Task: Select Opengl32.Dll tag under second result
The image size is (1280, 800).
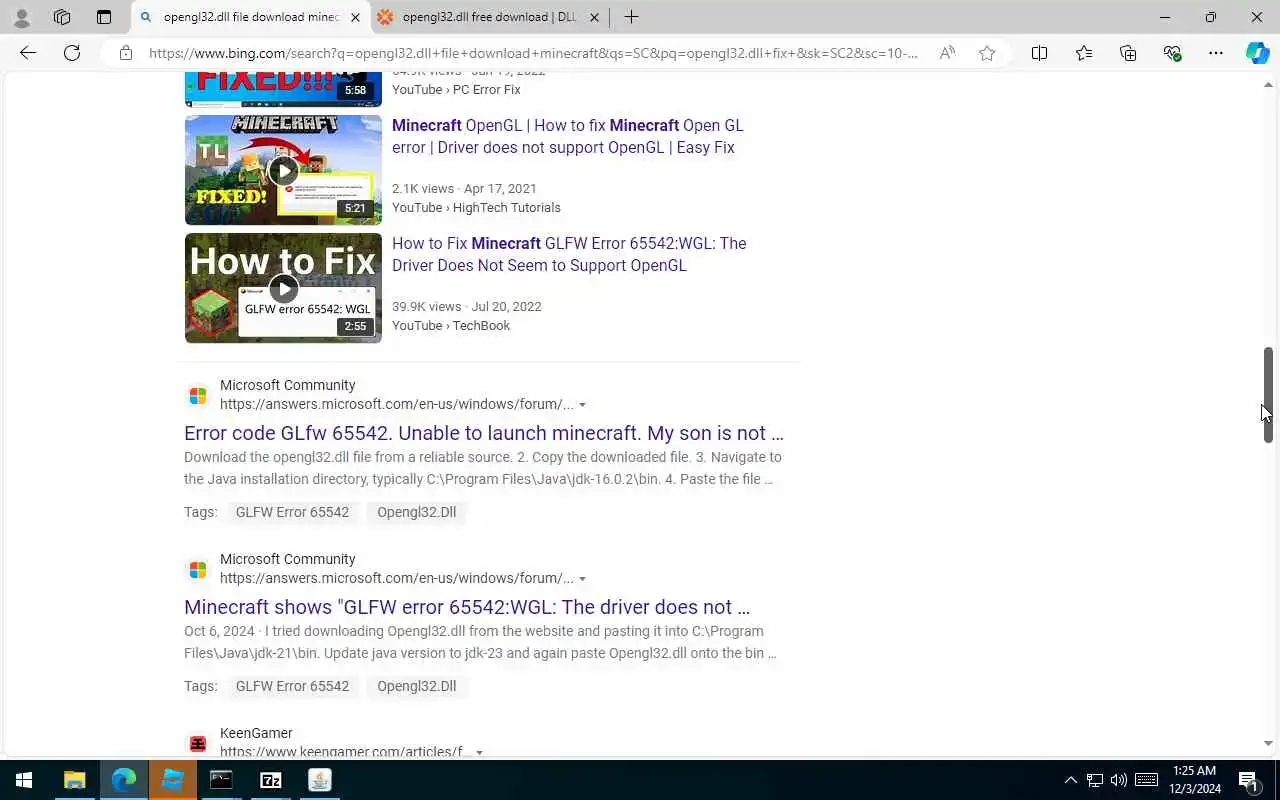Action: (x=416, y=686)
